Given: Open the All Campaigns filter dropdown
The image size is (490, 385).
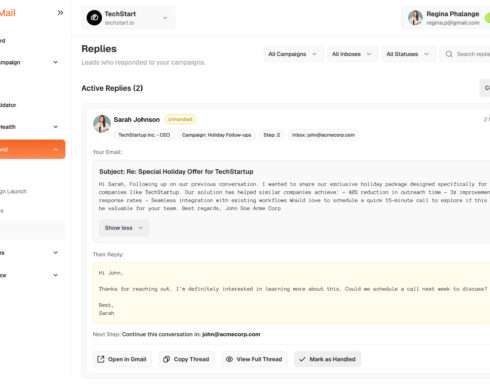Looking at the screenshot, I should pyautogui.click(x=293, y=54).
